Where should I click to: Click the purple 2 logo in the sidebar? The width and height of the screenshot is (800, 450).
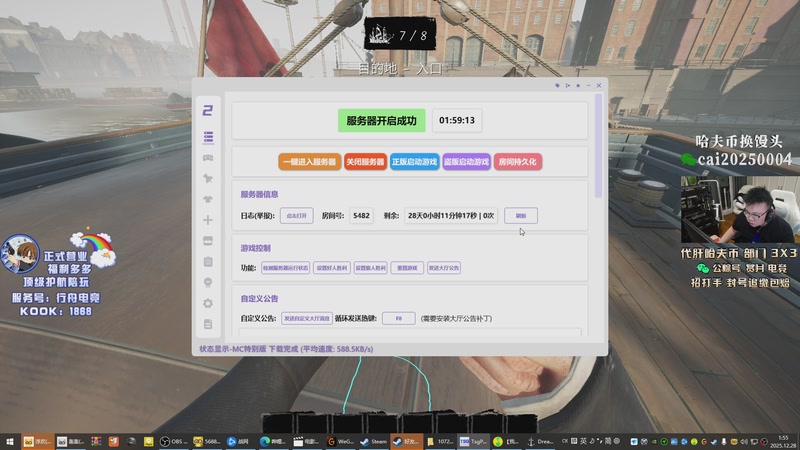[x=208, y=110]
